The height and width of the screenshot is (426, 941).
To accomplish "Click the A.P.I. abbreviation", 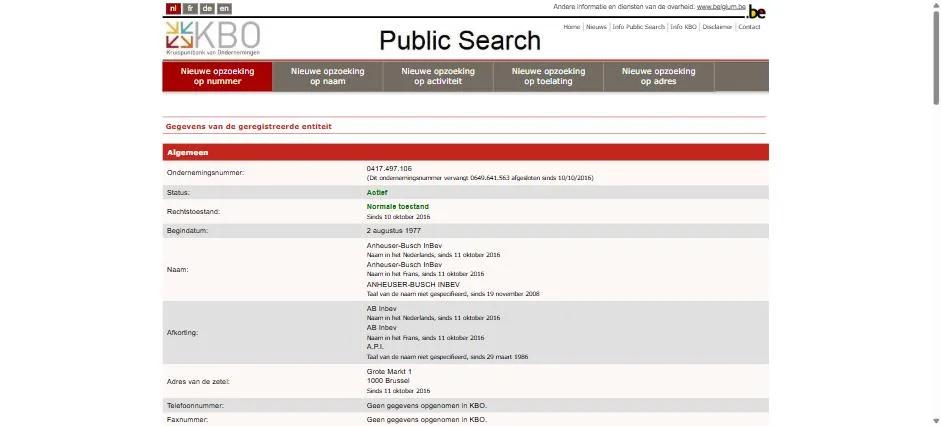I will pos(375,347).
